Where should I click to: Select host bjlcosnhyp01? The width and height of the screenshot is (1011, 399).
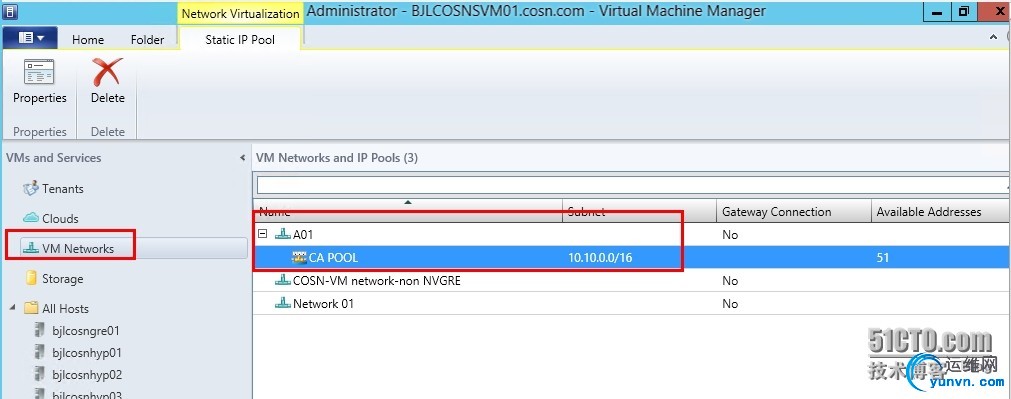point(86,353)
